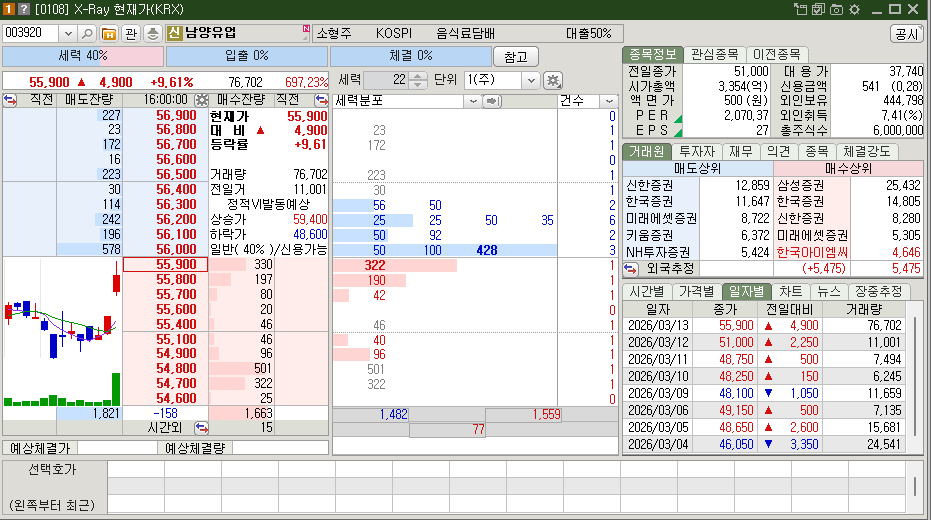The image size is (931, 520).
Task: Click the checkbox-window link icon in title bar
Action: pos(818,9)
